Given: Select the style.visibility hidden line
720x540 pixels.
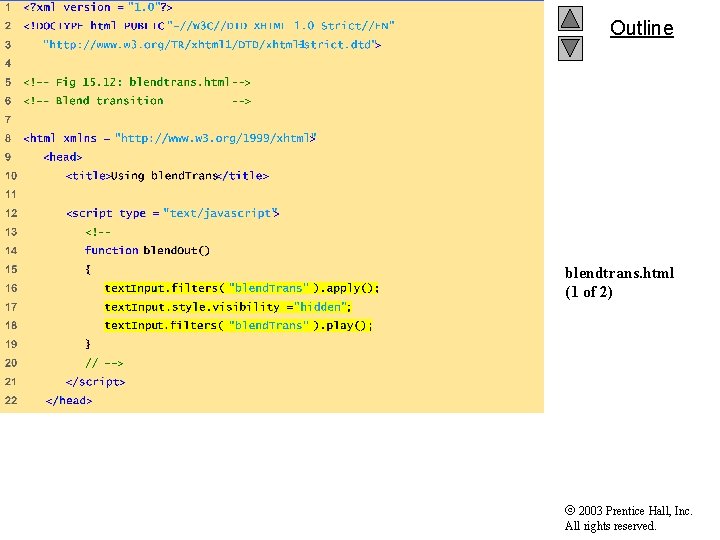Looking at the screenshot, I should (x=228, y=307).
